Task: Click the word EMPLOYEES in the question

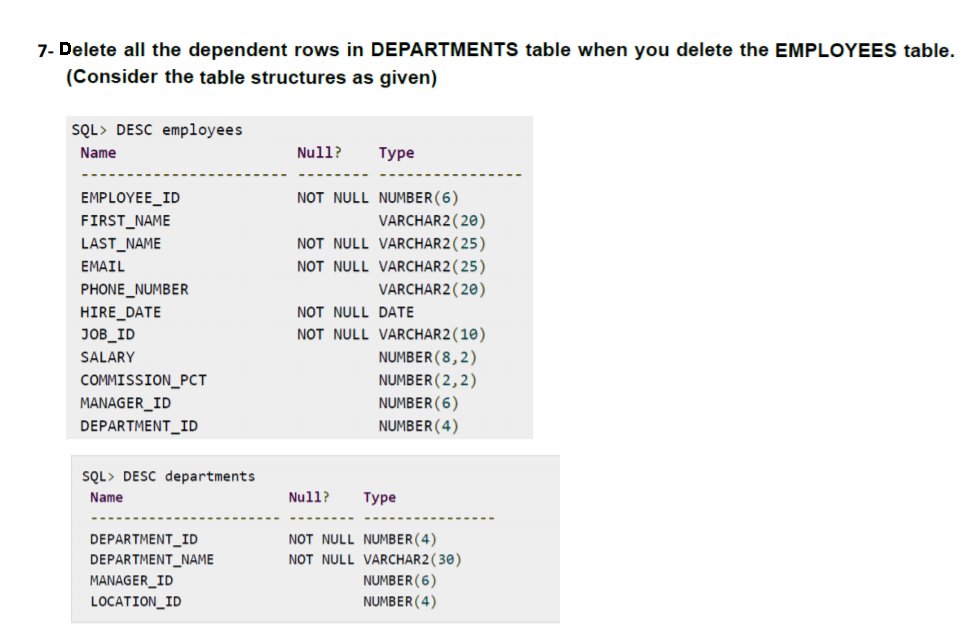Action: pyautogui.click(x=836, y=50)
